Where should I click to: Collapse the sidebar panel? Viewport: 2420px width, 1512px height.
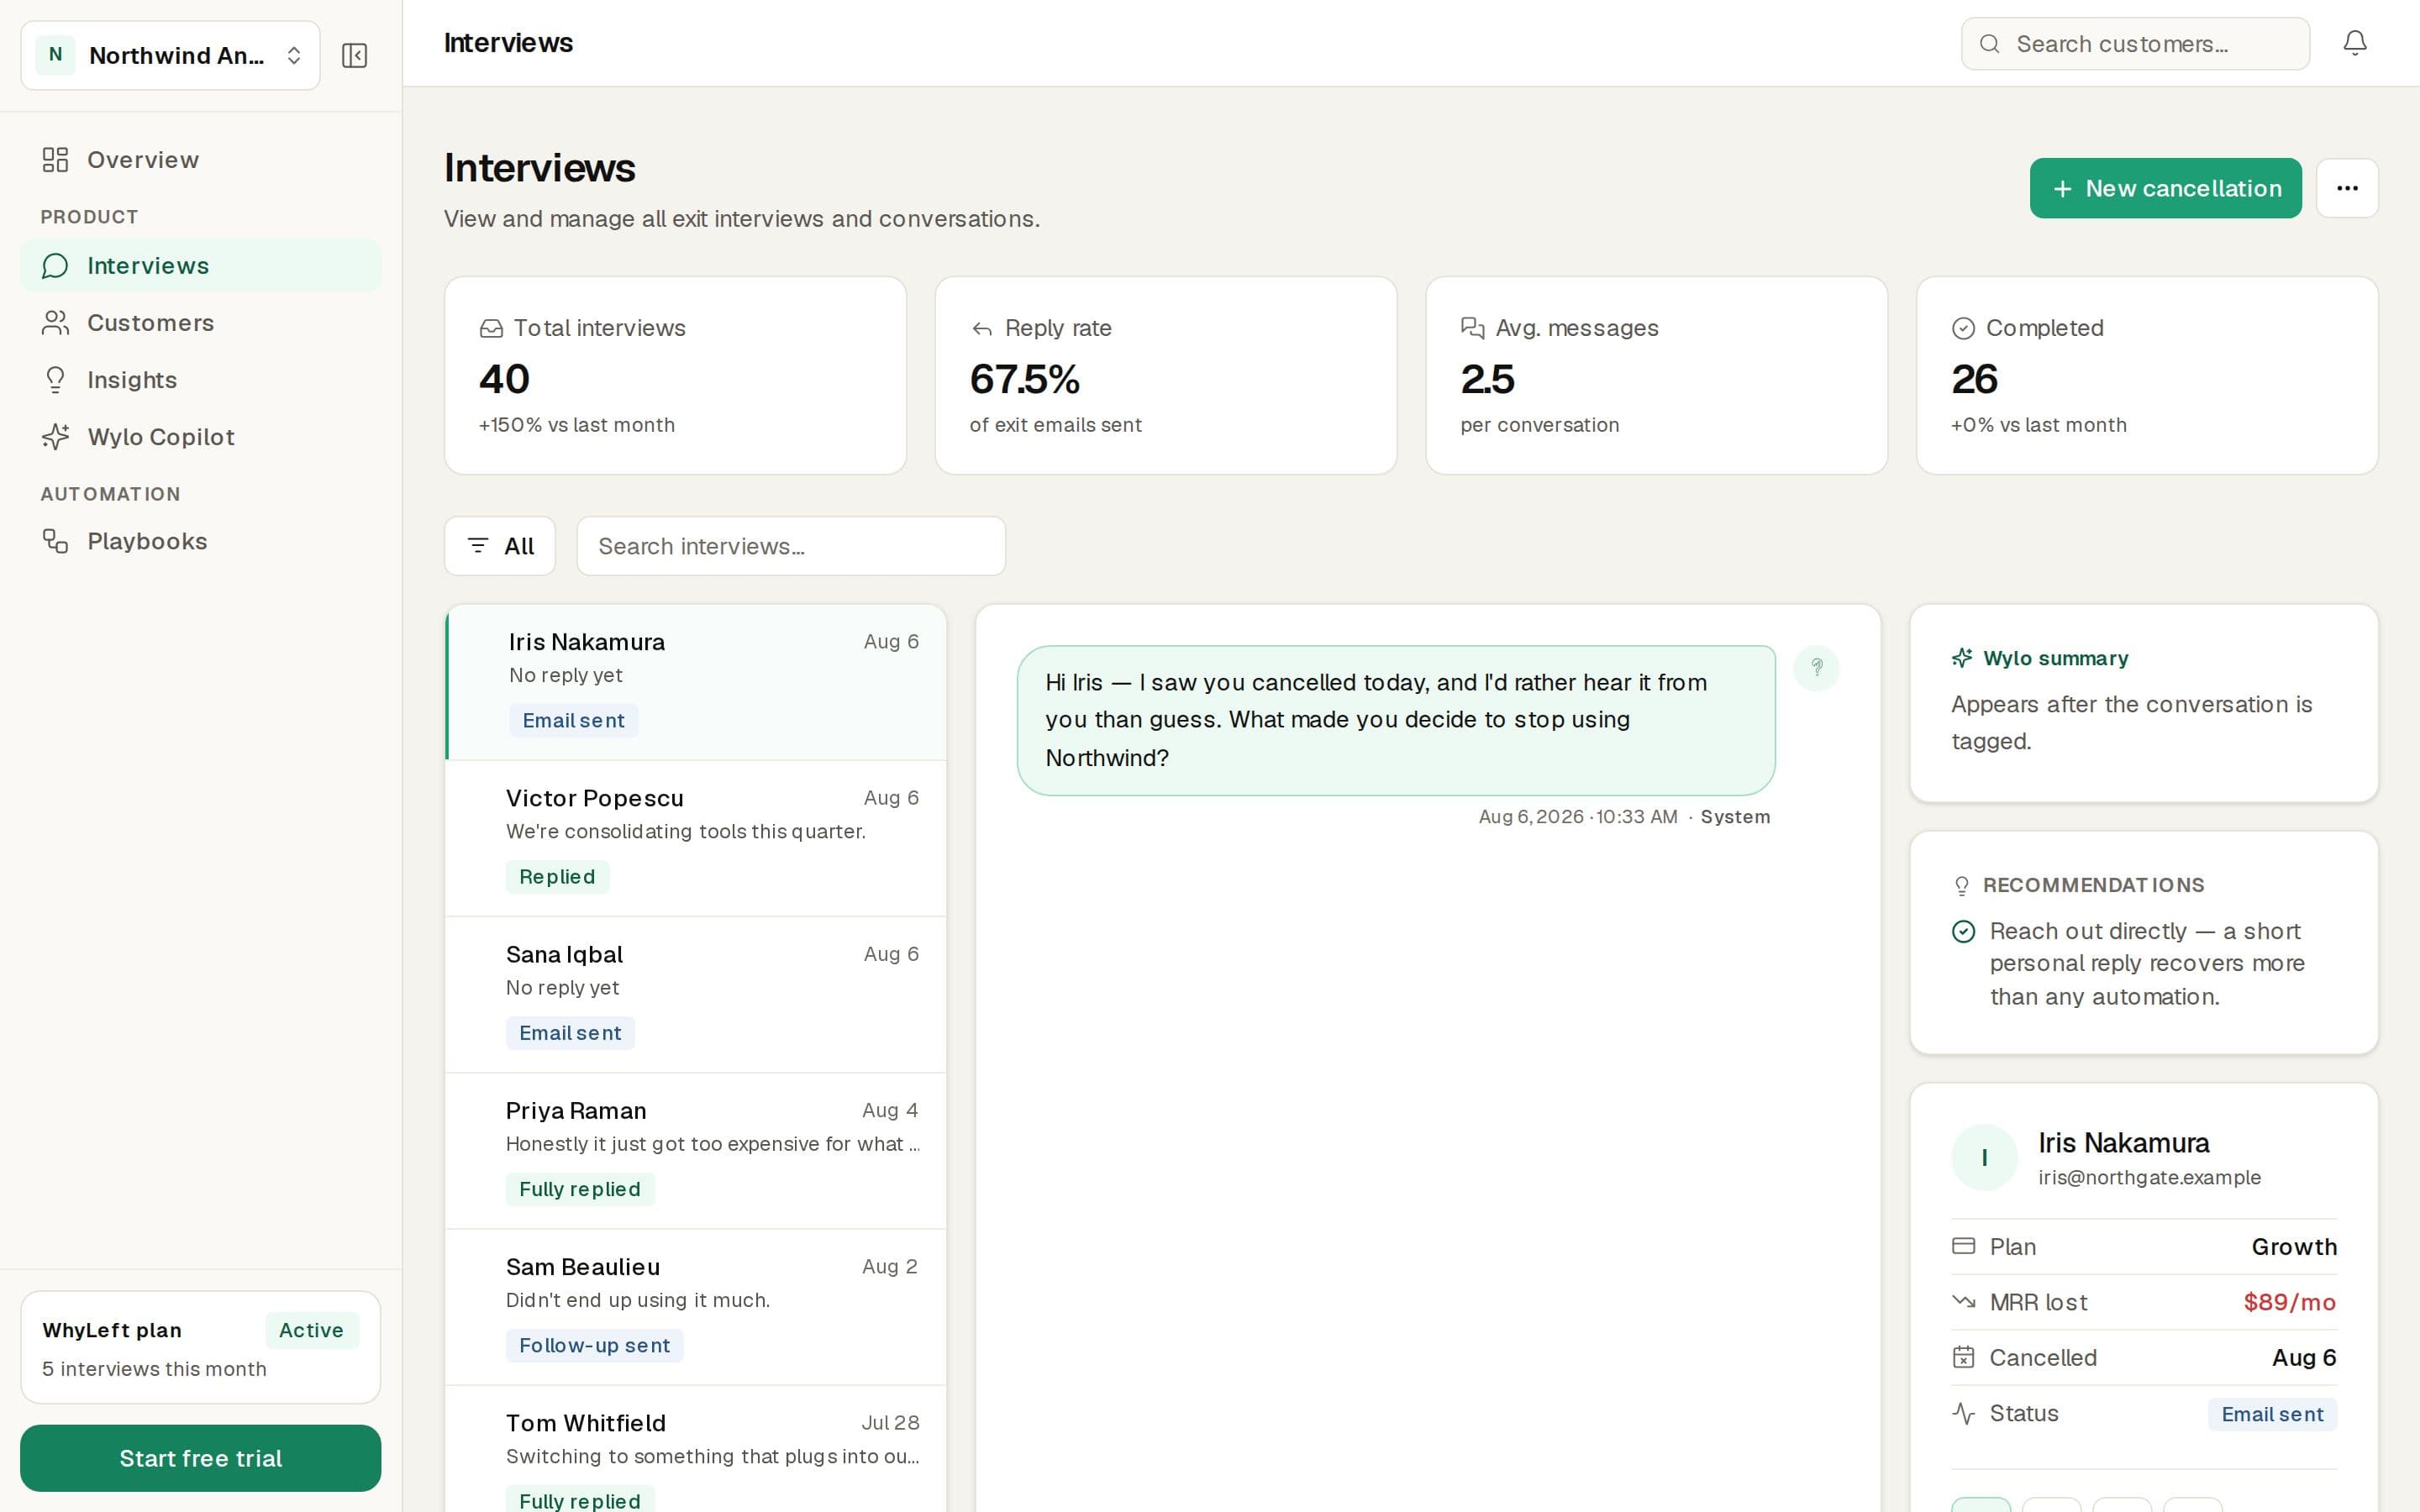click(x=354, y=55)
